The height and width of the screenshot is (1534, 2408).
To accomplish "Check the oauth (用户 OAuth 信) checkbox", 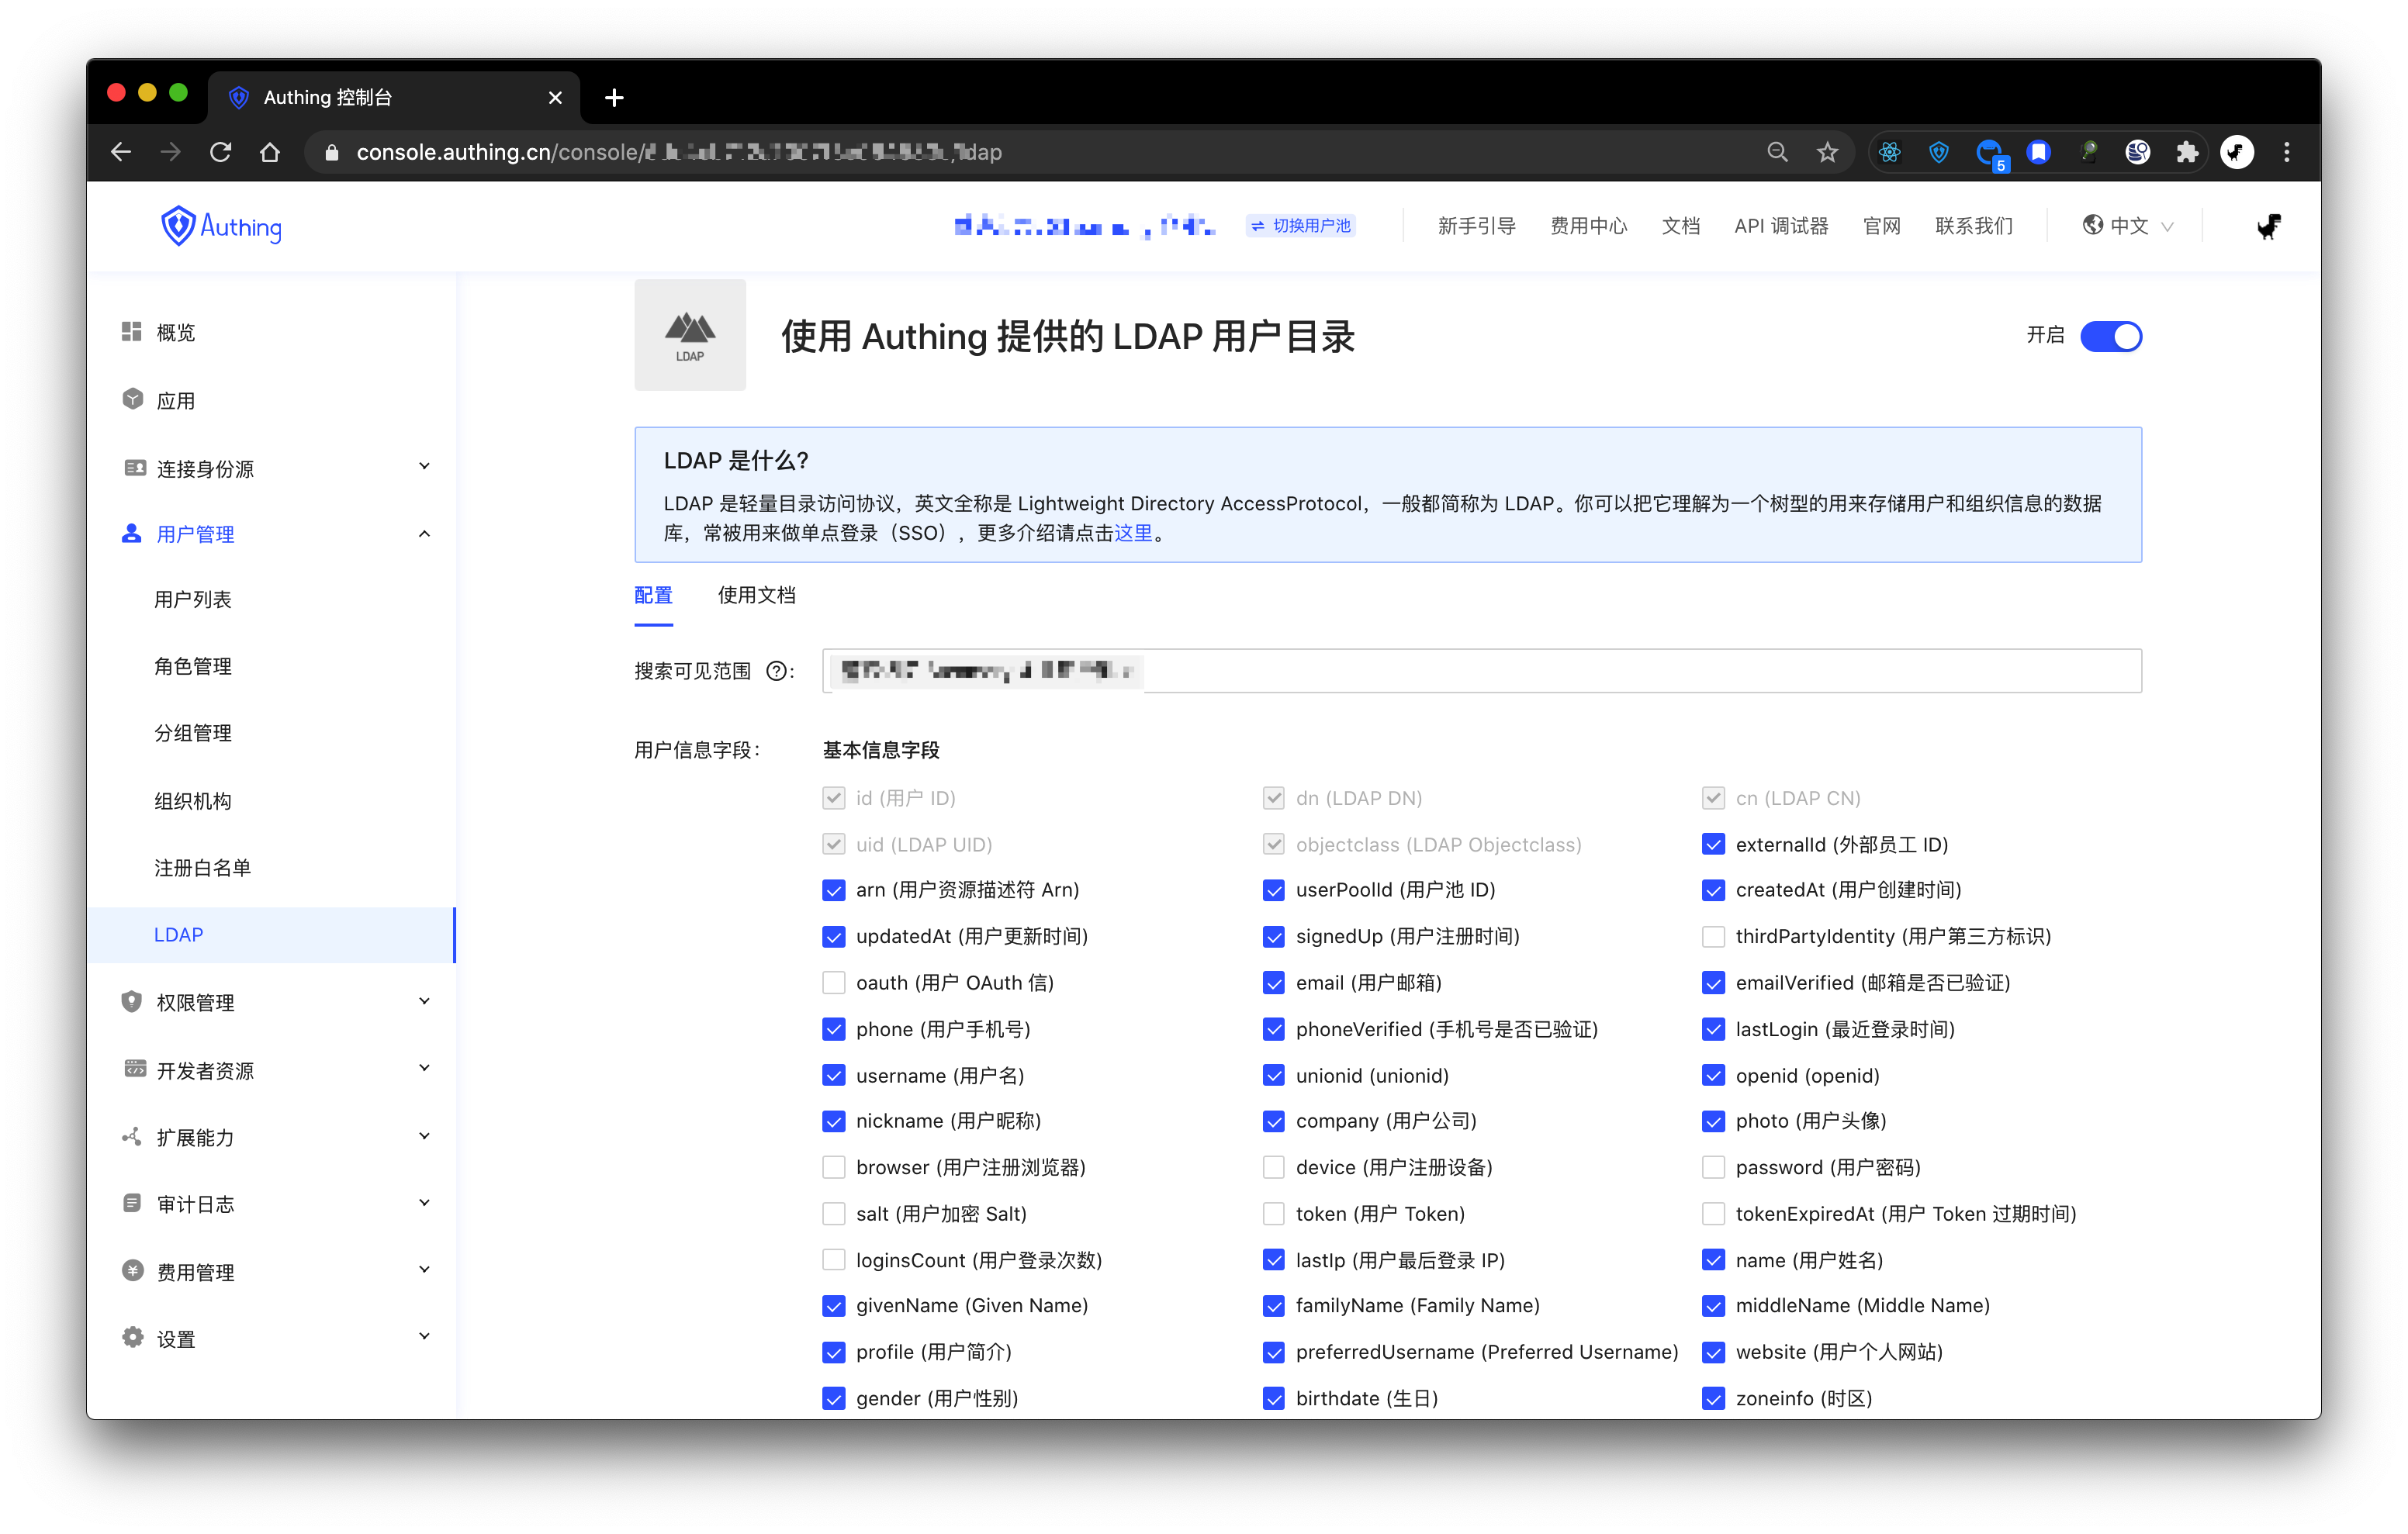I will (x=833, y=982).
